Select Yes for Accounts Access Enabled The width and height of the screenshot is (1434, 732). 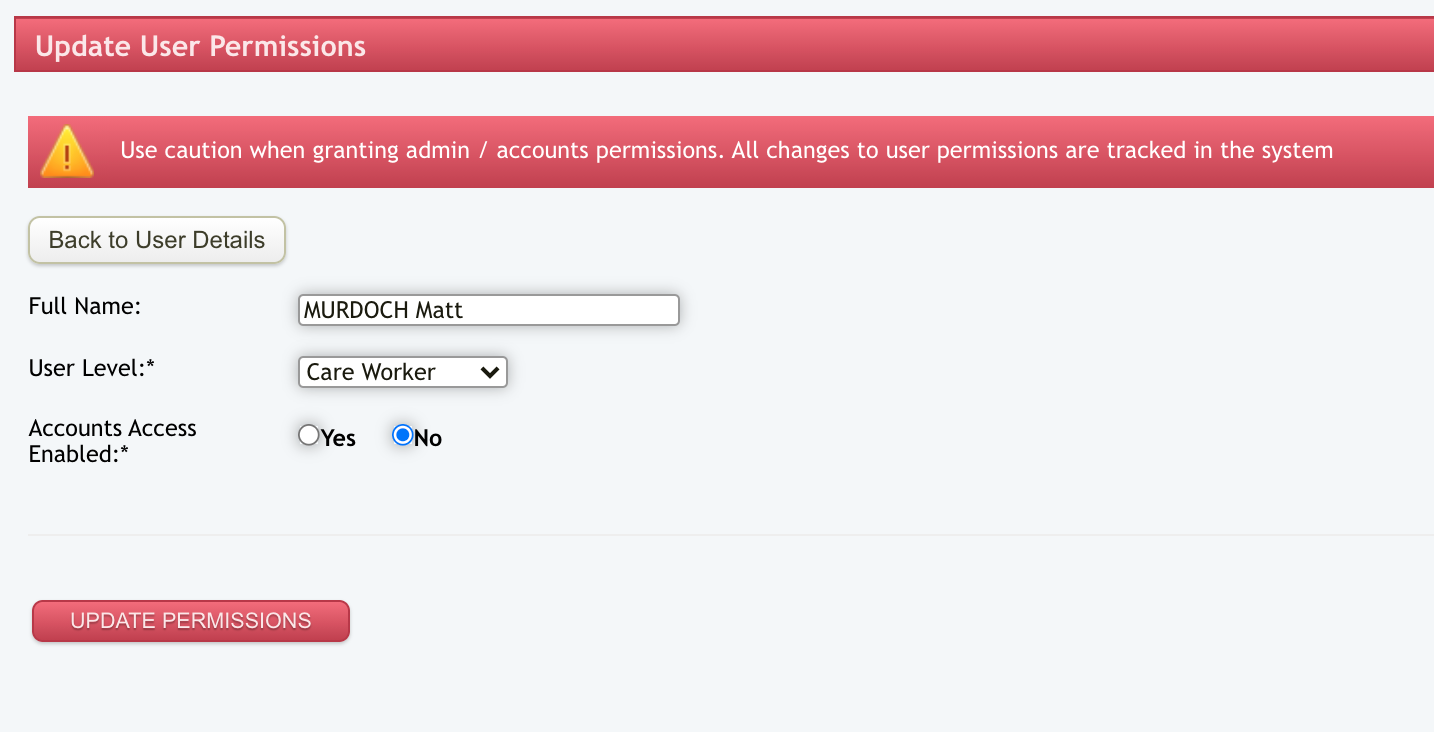309,436
